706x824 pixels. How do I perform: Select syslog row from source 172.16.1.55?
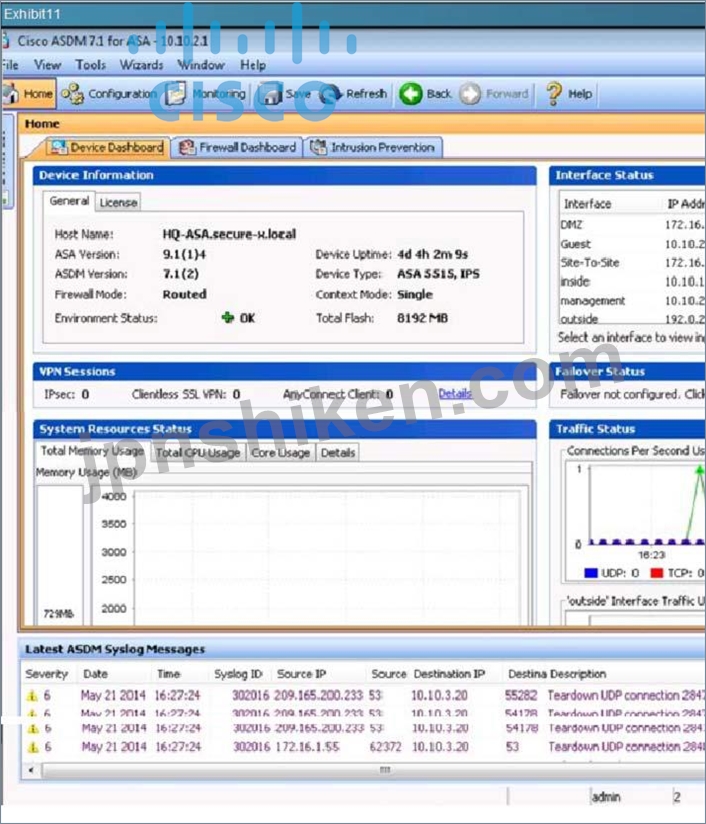[364, 746]
